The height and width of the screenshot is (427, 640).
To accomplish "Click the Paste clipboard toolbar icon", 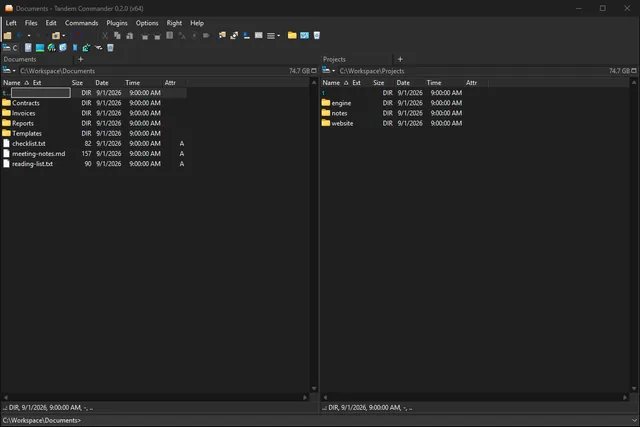I will (129, 36).
